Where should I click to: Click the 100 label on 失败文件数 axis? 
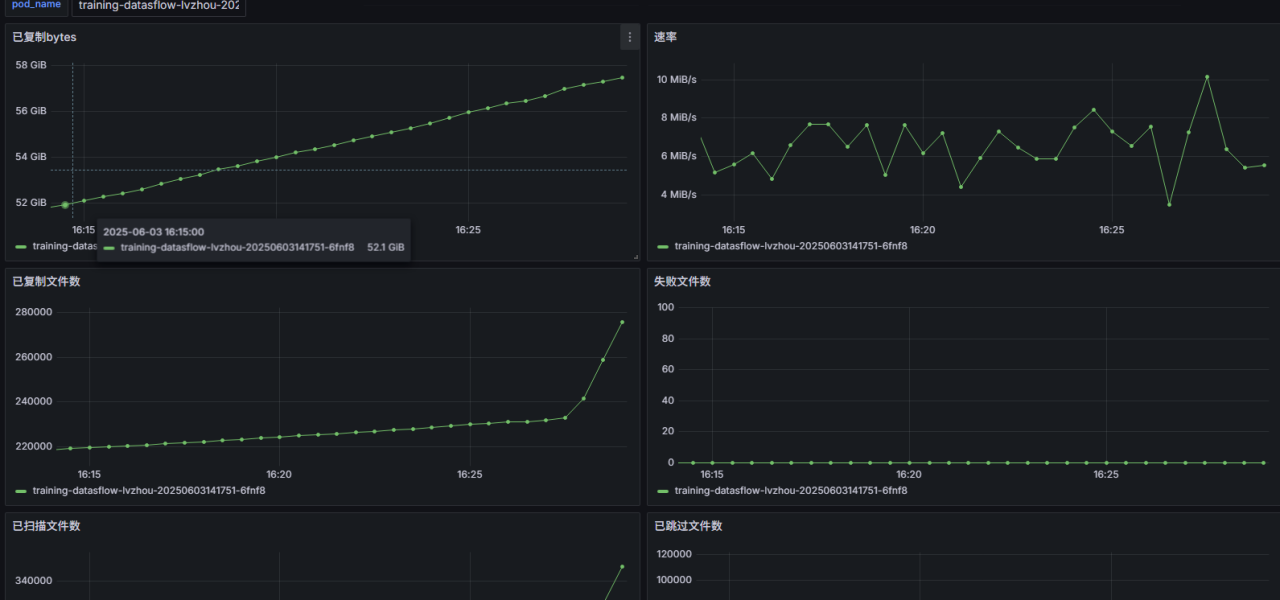tap(665, 307)
